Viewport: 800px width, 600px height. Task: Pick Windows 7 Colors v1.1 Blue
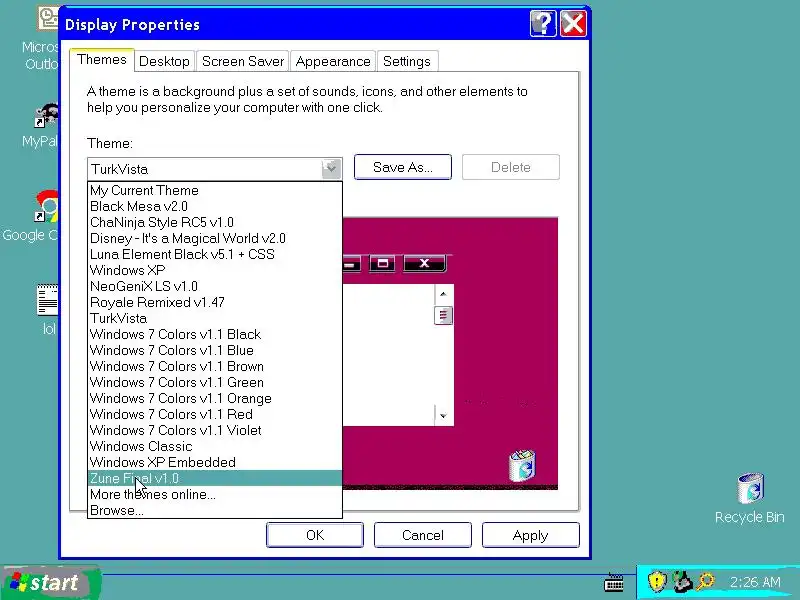tap(215, 350)
